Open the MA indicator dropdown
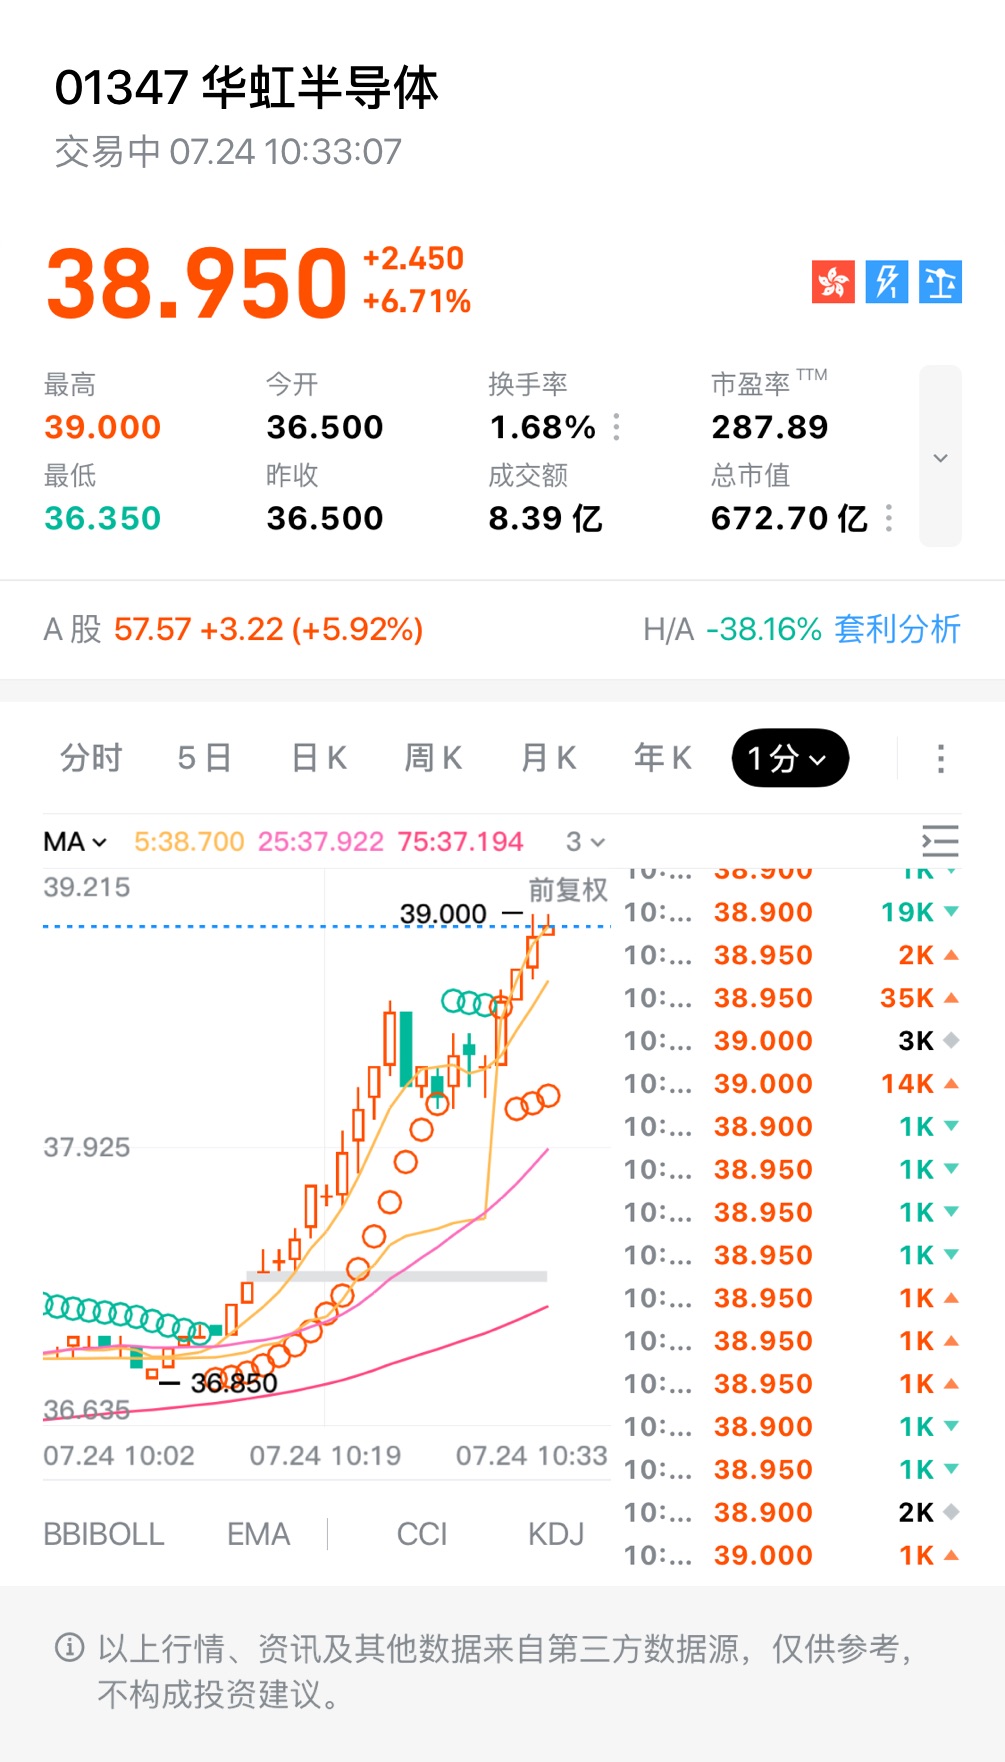This screenshot has width=1005, height=1762. click(x=75, y=842)
